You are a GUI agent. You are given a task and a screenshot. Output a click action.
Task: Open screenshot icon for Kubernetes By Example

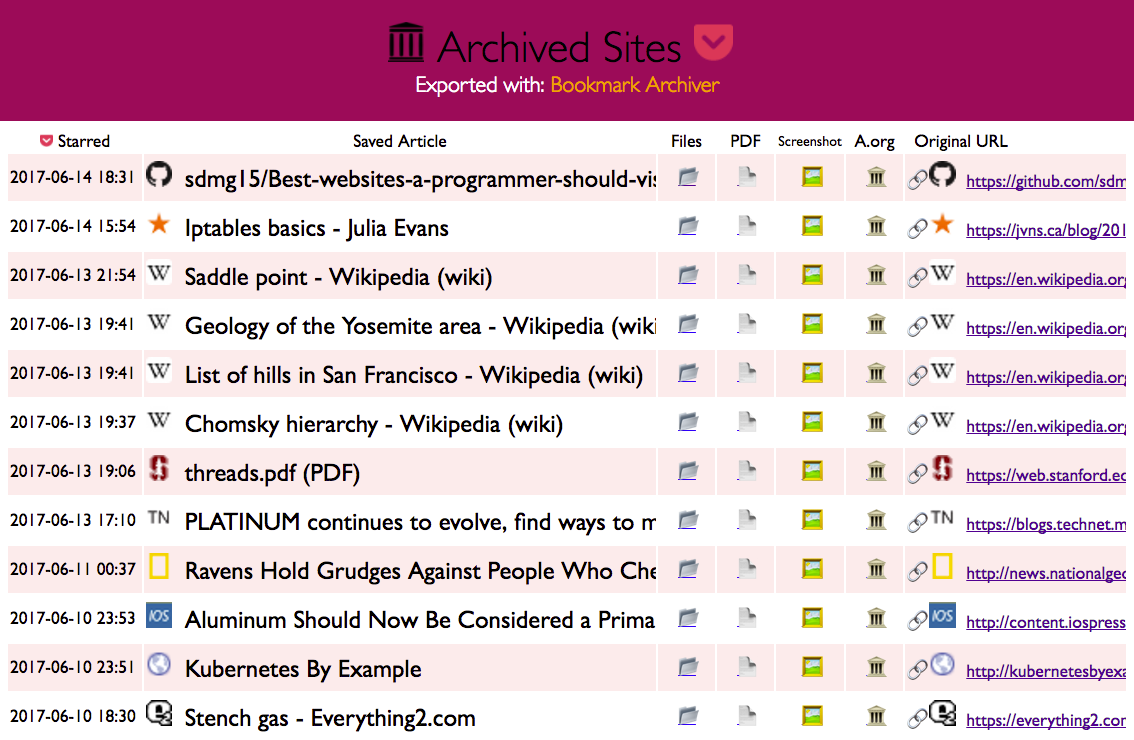pos(812,667)
